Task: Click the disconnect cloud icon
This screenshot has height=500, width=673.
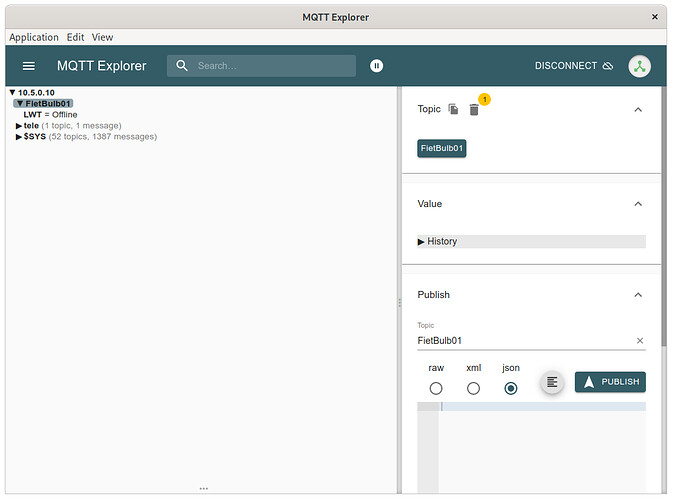Action: (x=608, y=66)
